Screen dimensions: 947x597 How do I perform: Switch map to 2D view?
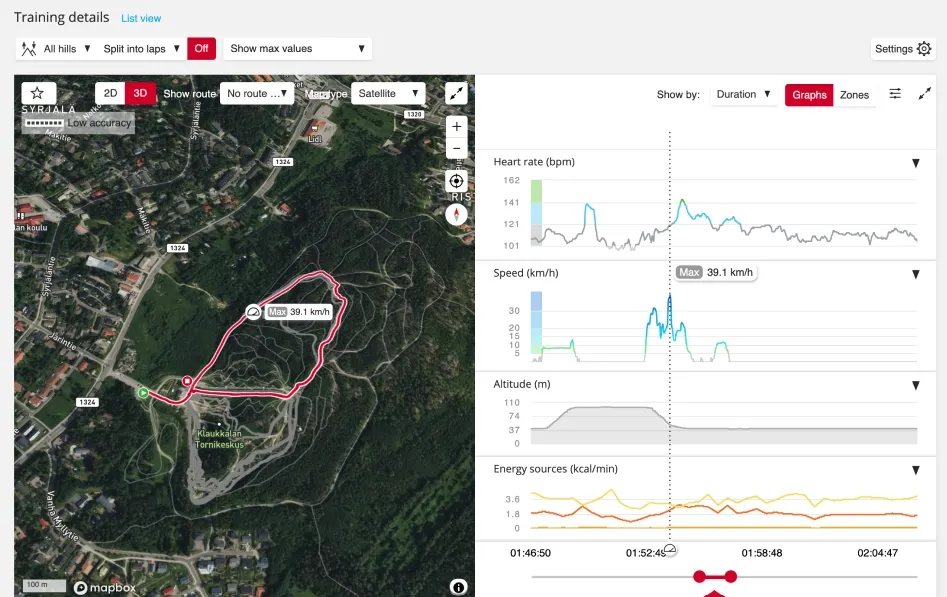(110, 94)
